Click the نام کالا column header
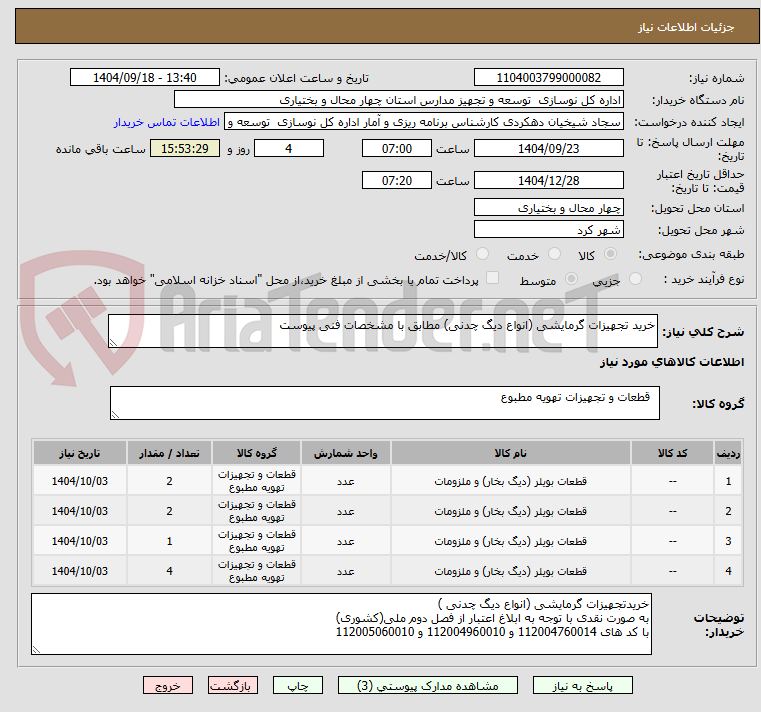Screen dimensions: 761x712 click(x=511, y=453)
